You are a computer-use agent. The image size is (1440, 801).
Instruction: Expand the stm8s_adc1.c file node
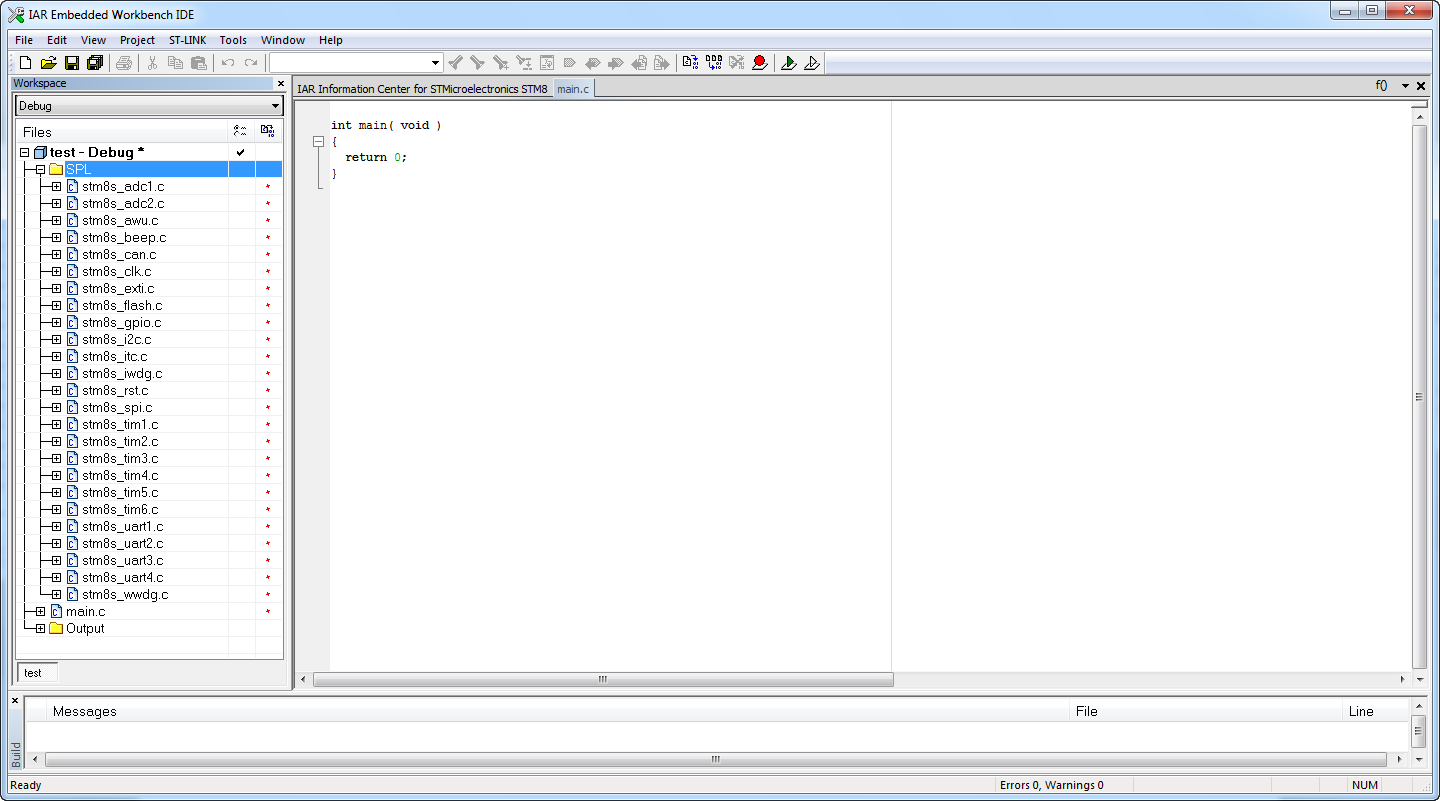[57, 187]
